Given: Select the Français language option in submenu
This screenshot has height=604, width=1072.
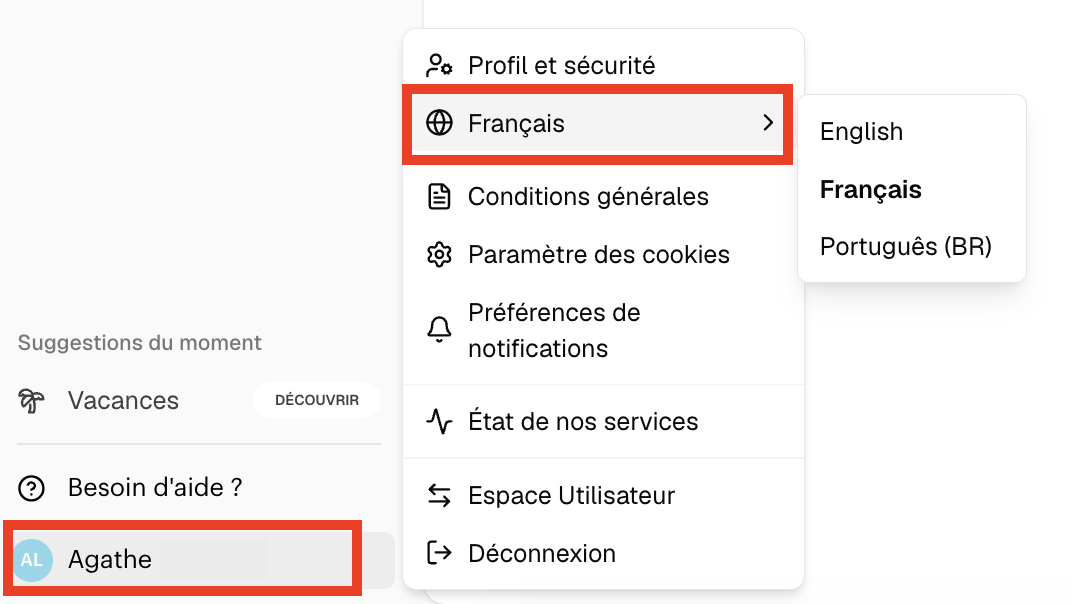Looking at the screenshot, I should tap(870, 190).
